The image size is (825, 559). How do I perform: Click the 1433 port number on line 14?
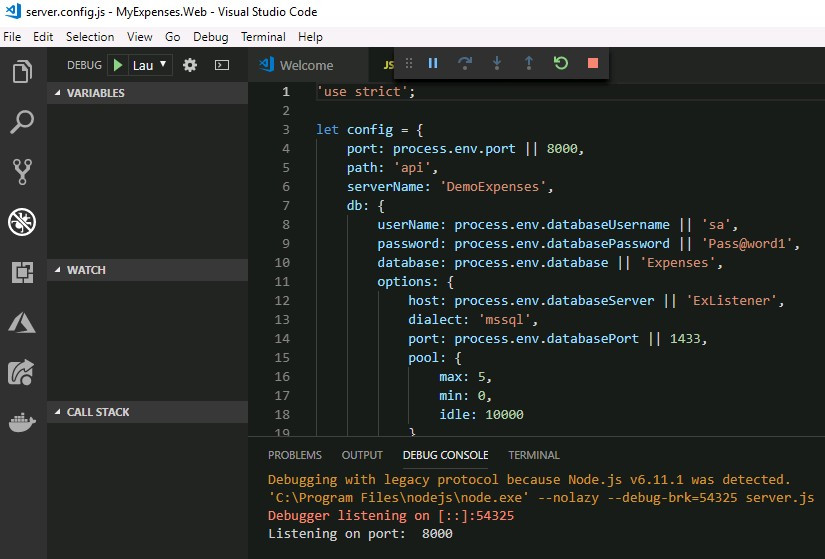(685, 338)
